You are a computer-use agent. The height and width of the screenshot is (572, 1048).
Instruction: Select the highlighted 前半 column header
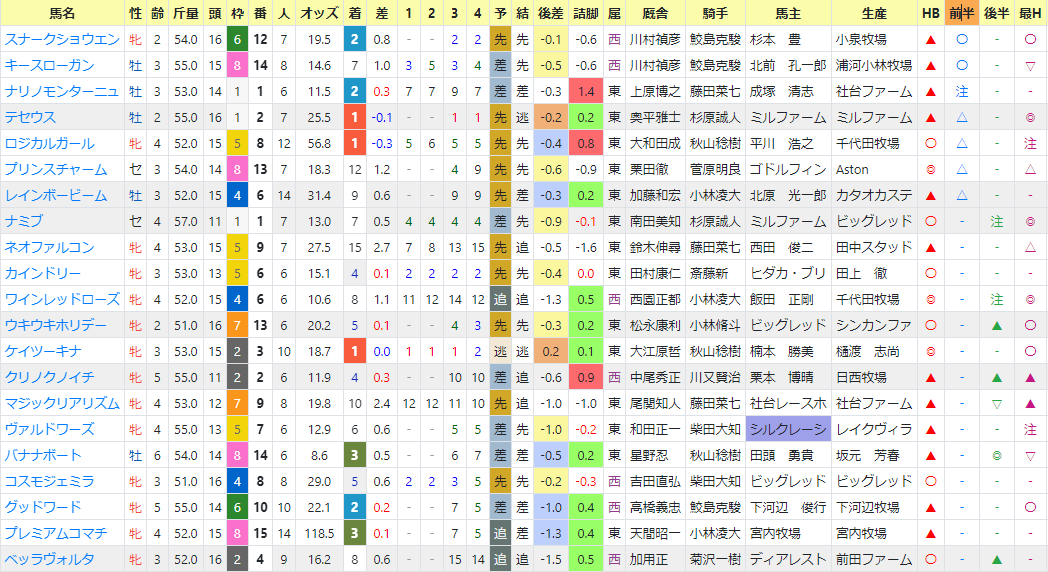click(962, 13)
